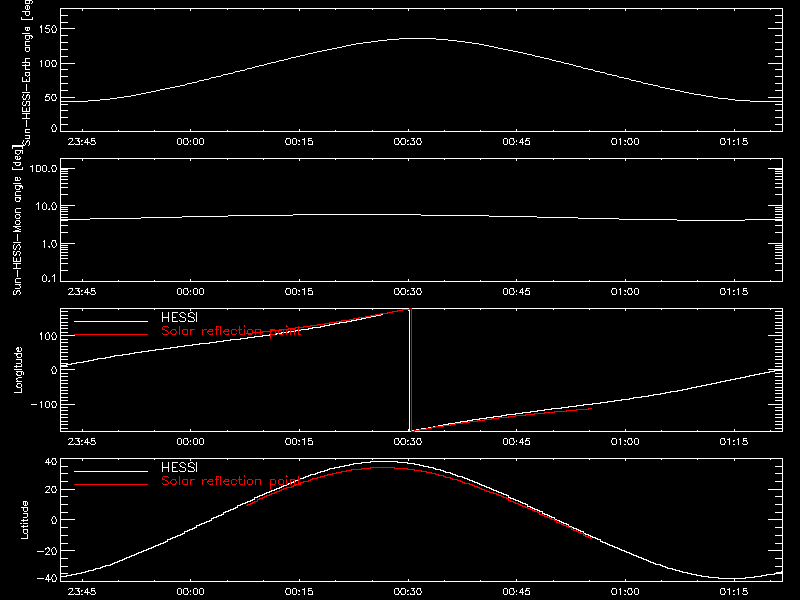
Task: Click the 10.0 tick on Sun-HESSI-Moon axis
Action: click(x=46, y=206)
